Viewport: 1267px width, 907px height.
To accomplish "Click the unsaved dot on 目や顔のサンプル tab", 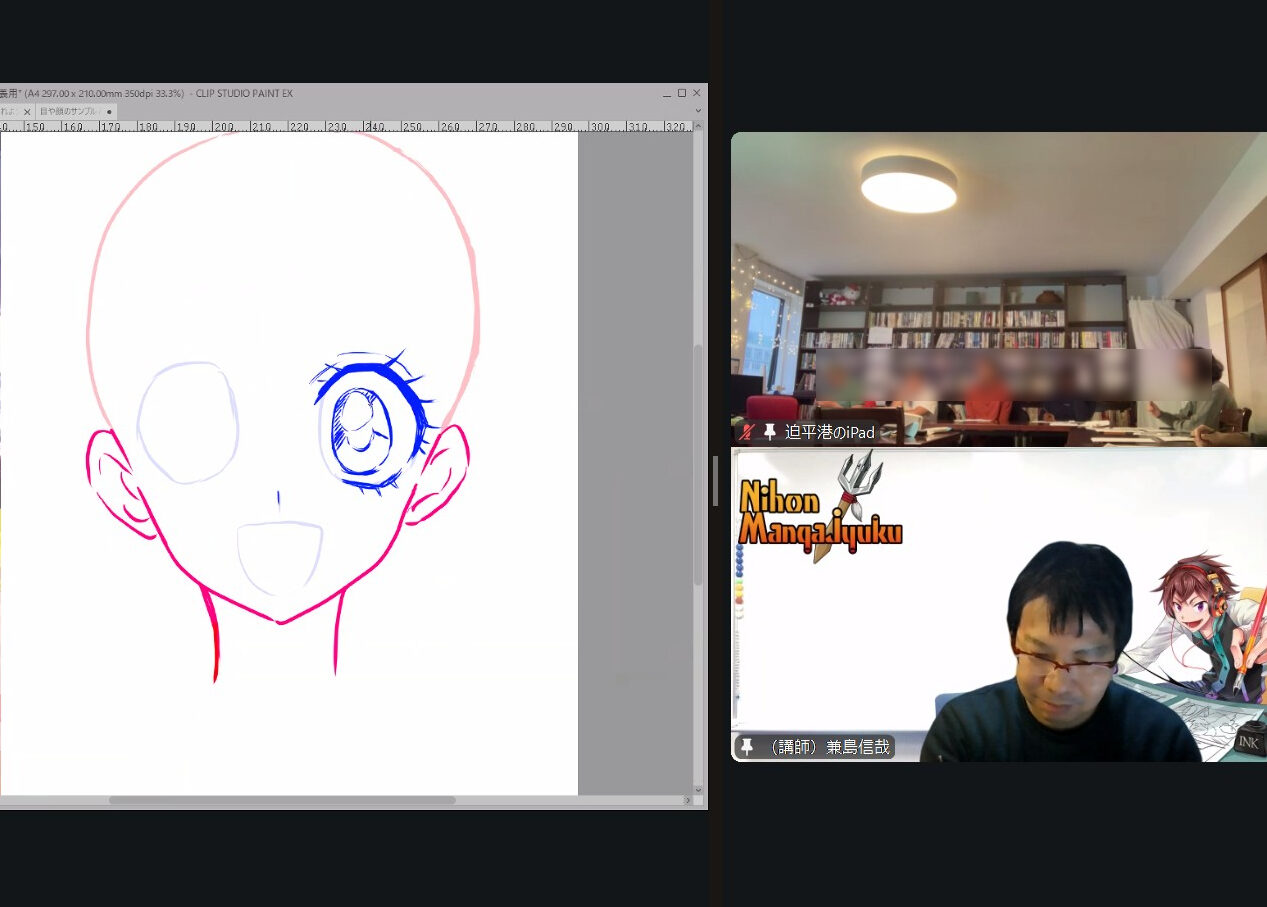I will point(109,111).
